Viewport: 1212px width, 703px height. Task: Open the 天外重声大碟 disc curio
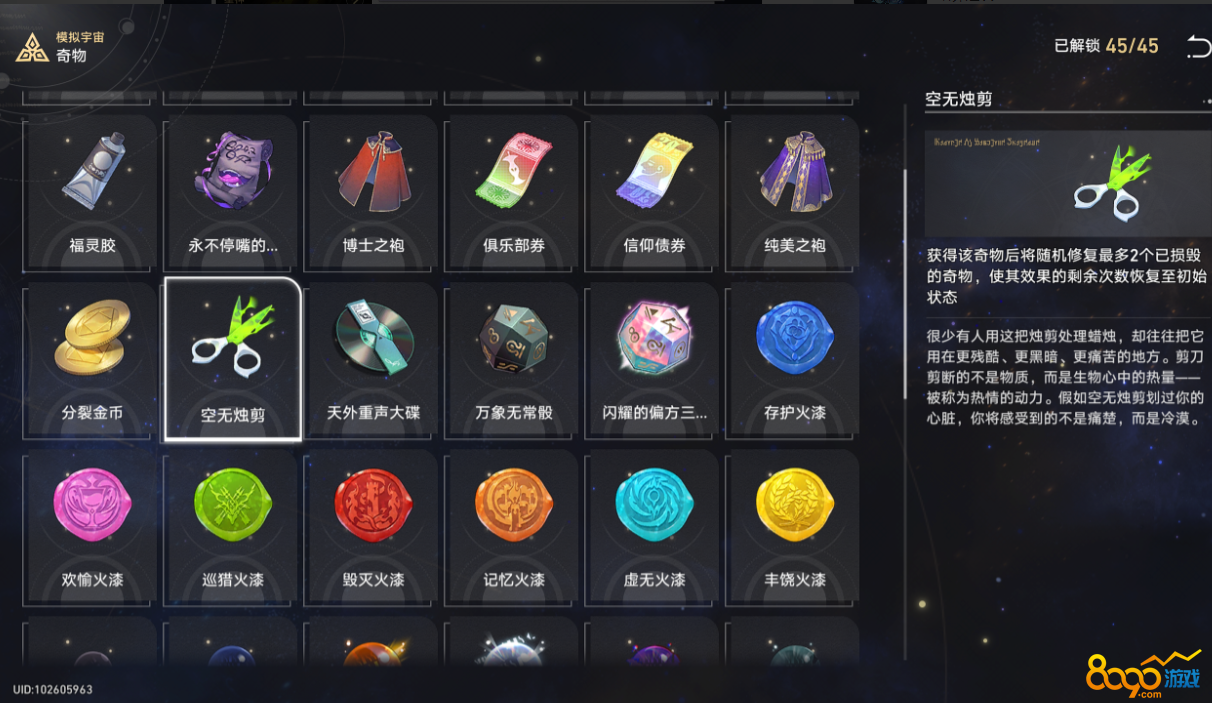[373, 359]
